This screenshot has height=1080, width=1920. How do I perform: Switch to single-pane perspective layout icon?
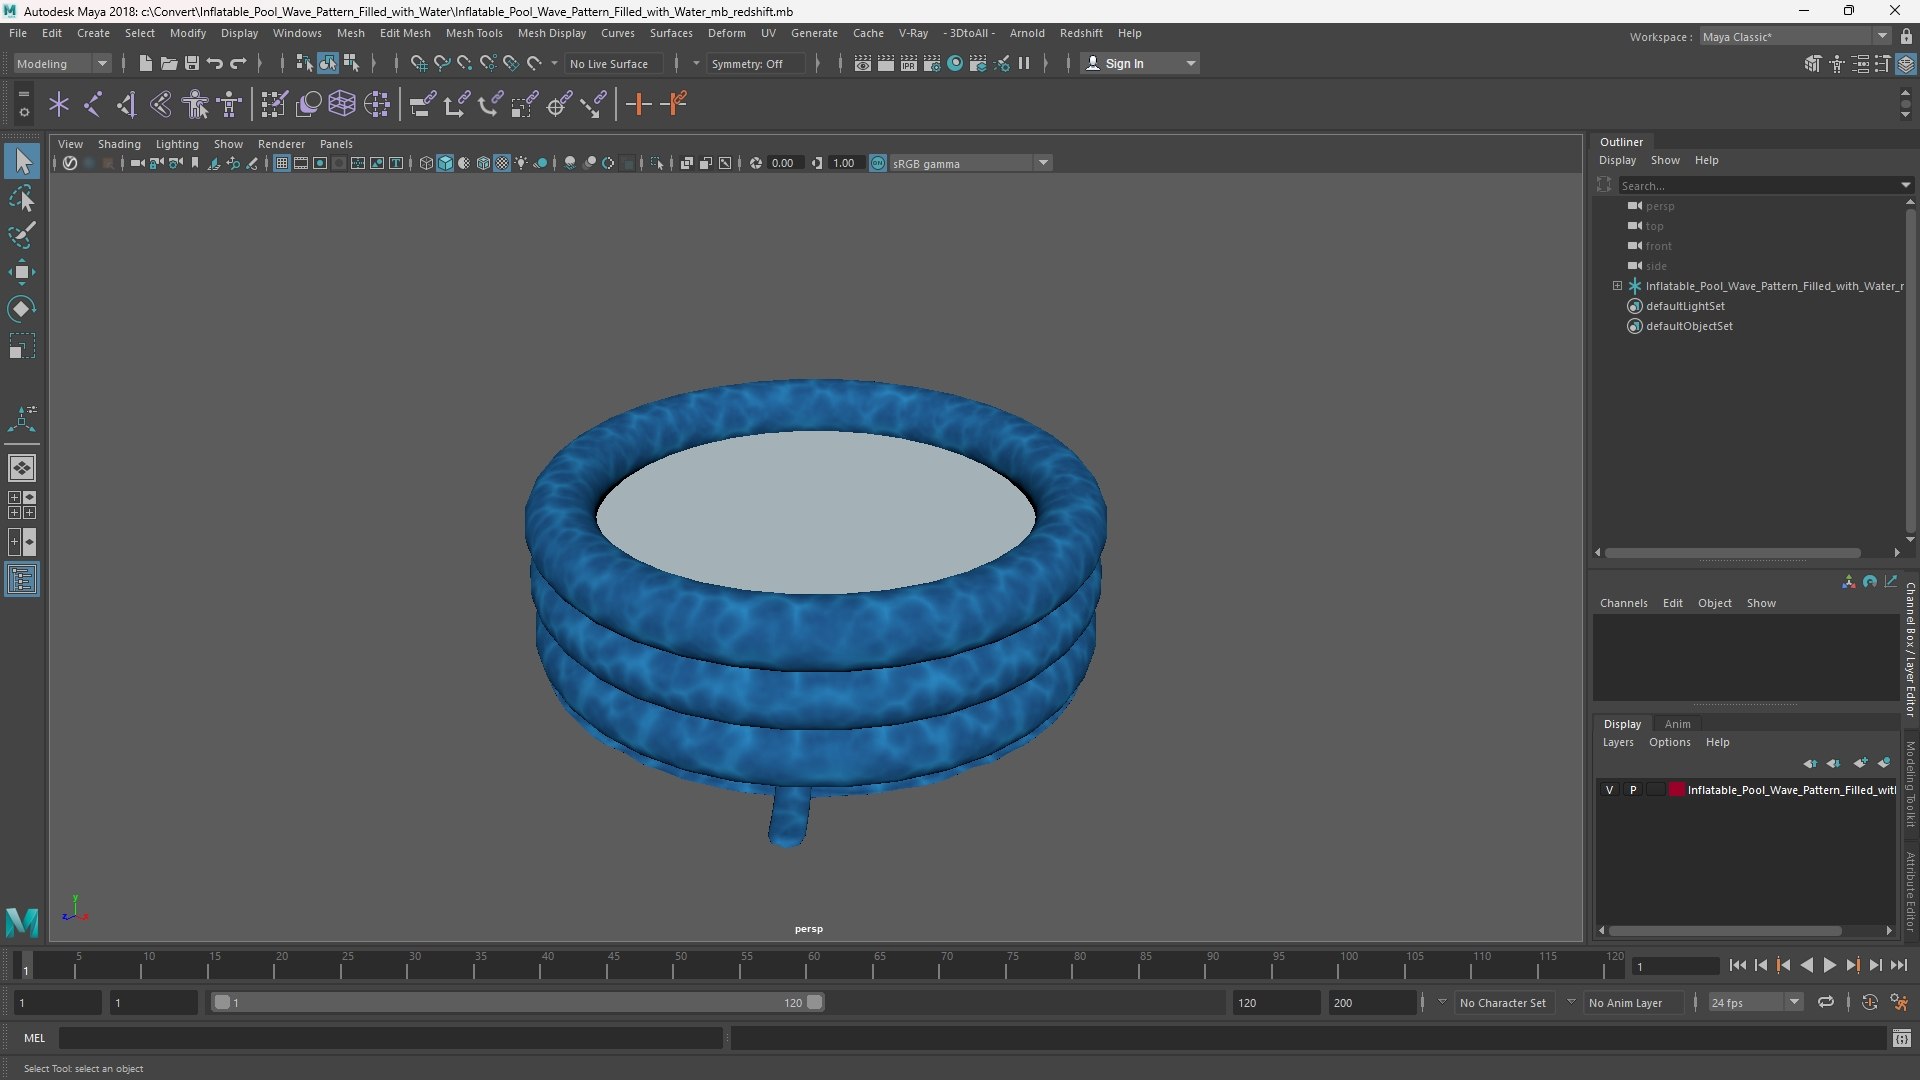click(22, 468)
